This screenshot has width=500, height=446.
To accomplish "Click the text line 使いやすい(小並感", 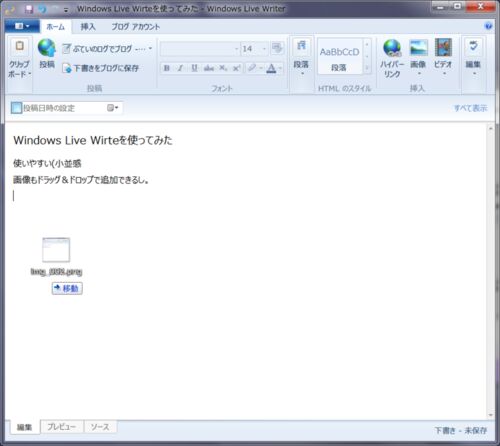I will (47, 163).
